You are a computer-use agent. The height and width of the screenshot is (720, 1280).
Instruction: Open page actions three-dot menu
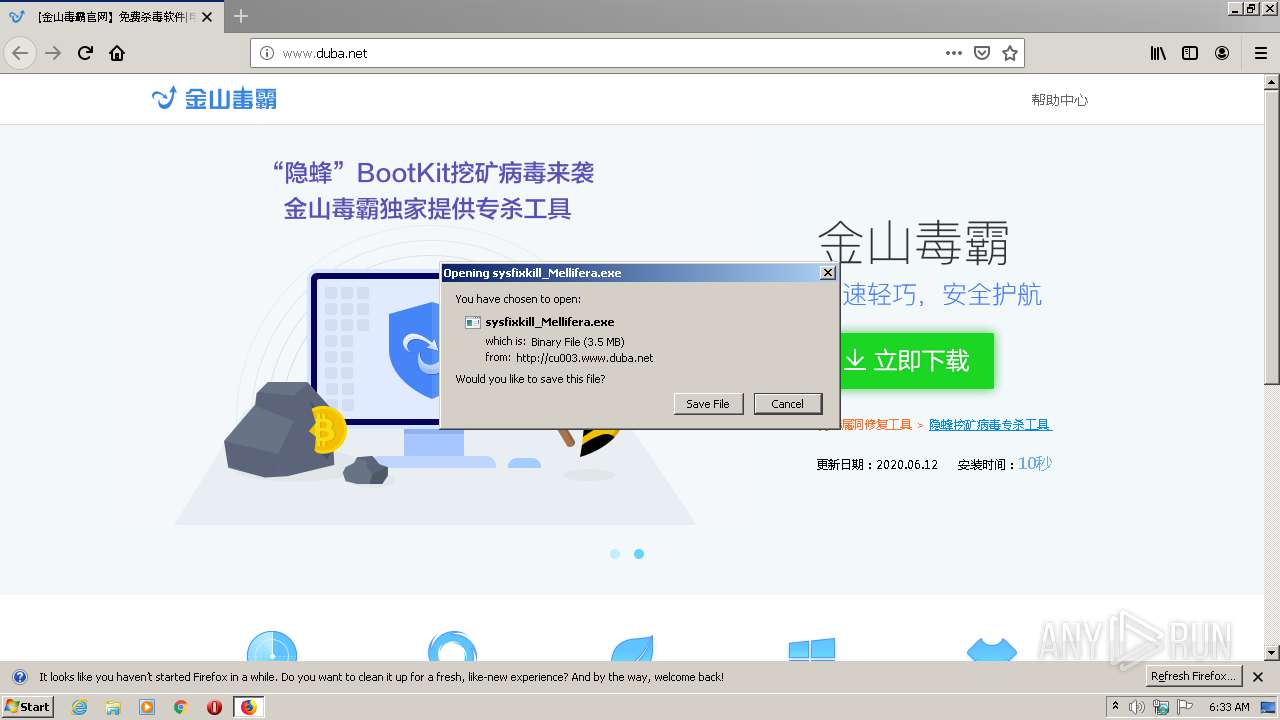tap(954, 53)
